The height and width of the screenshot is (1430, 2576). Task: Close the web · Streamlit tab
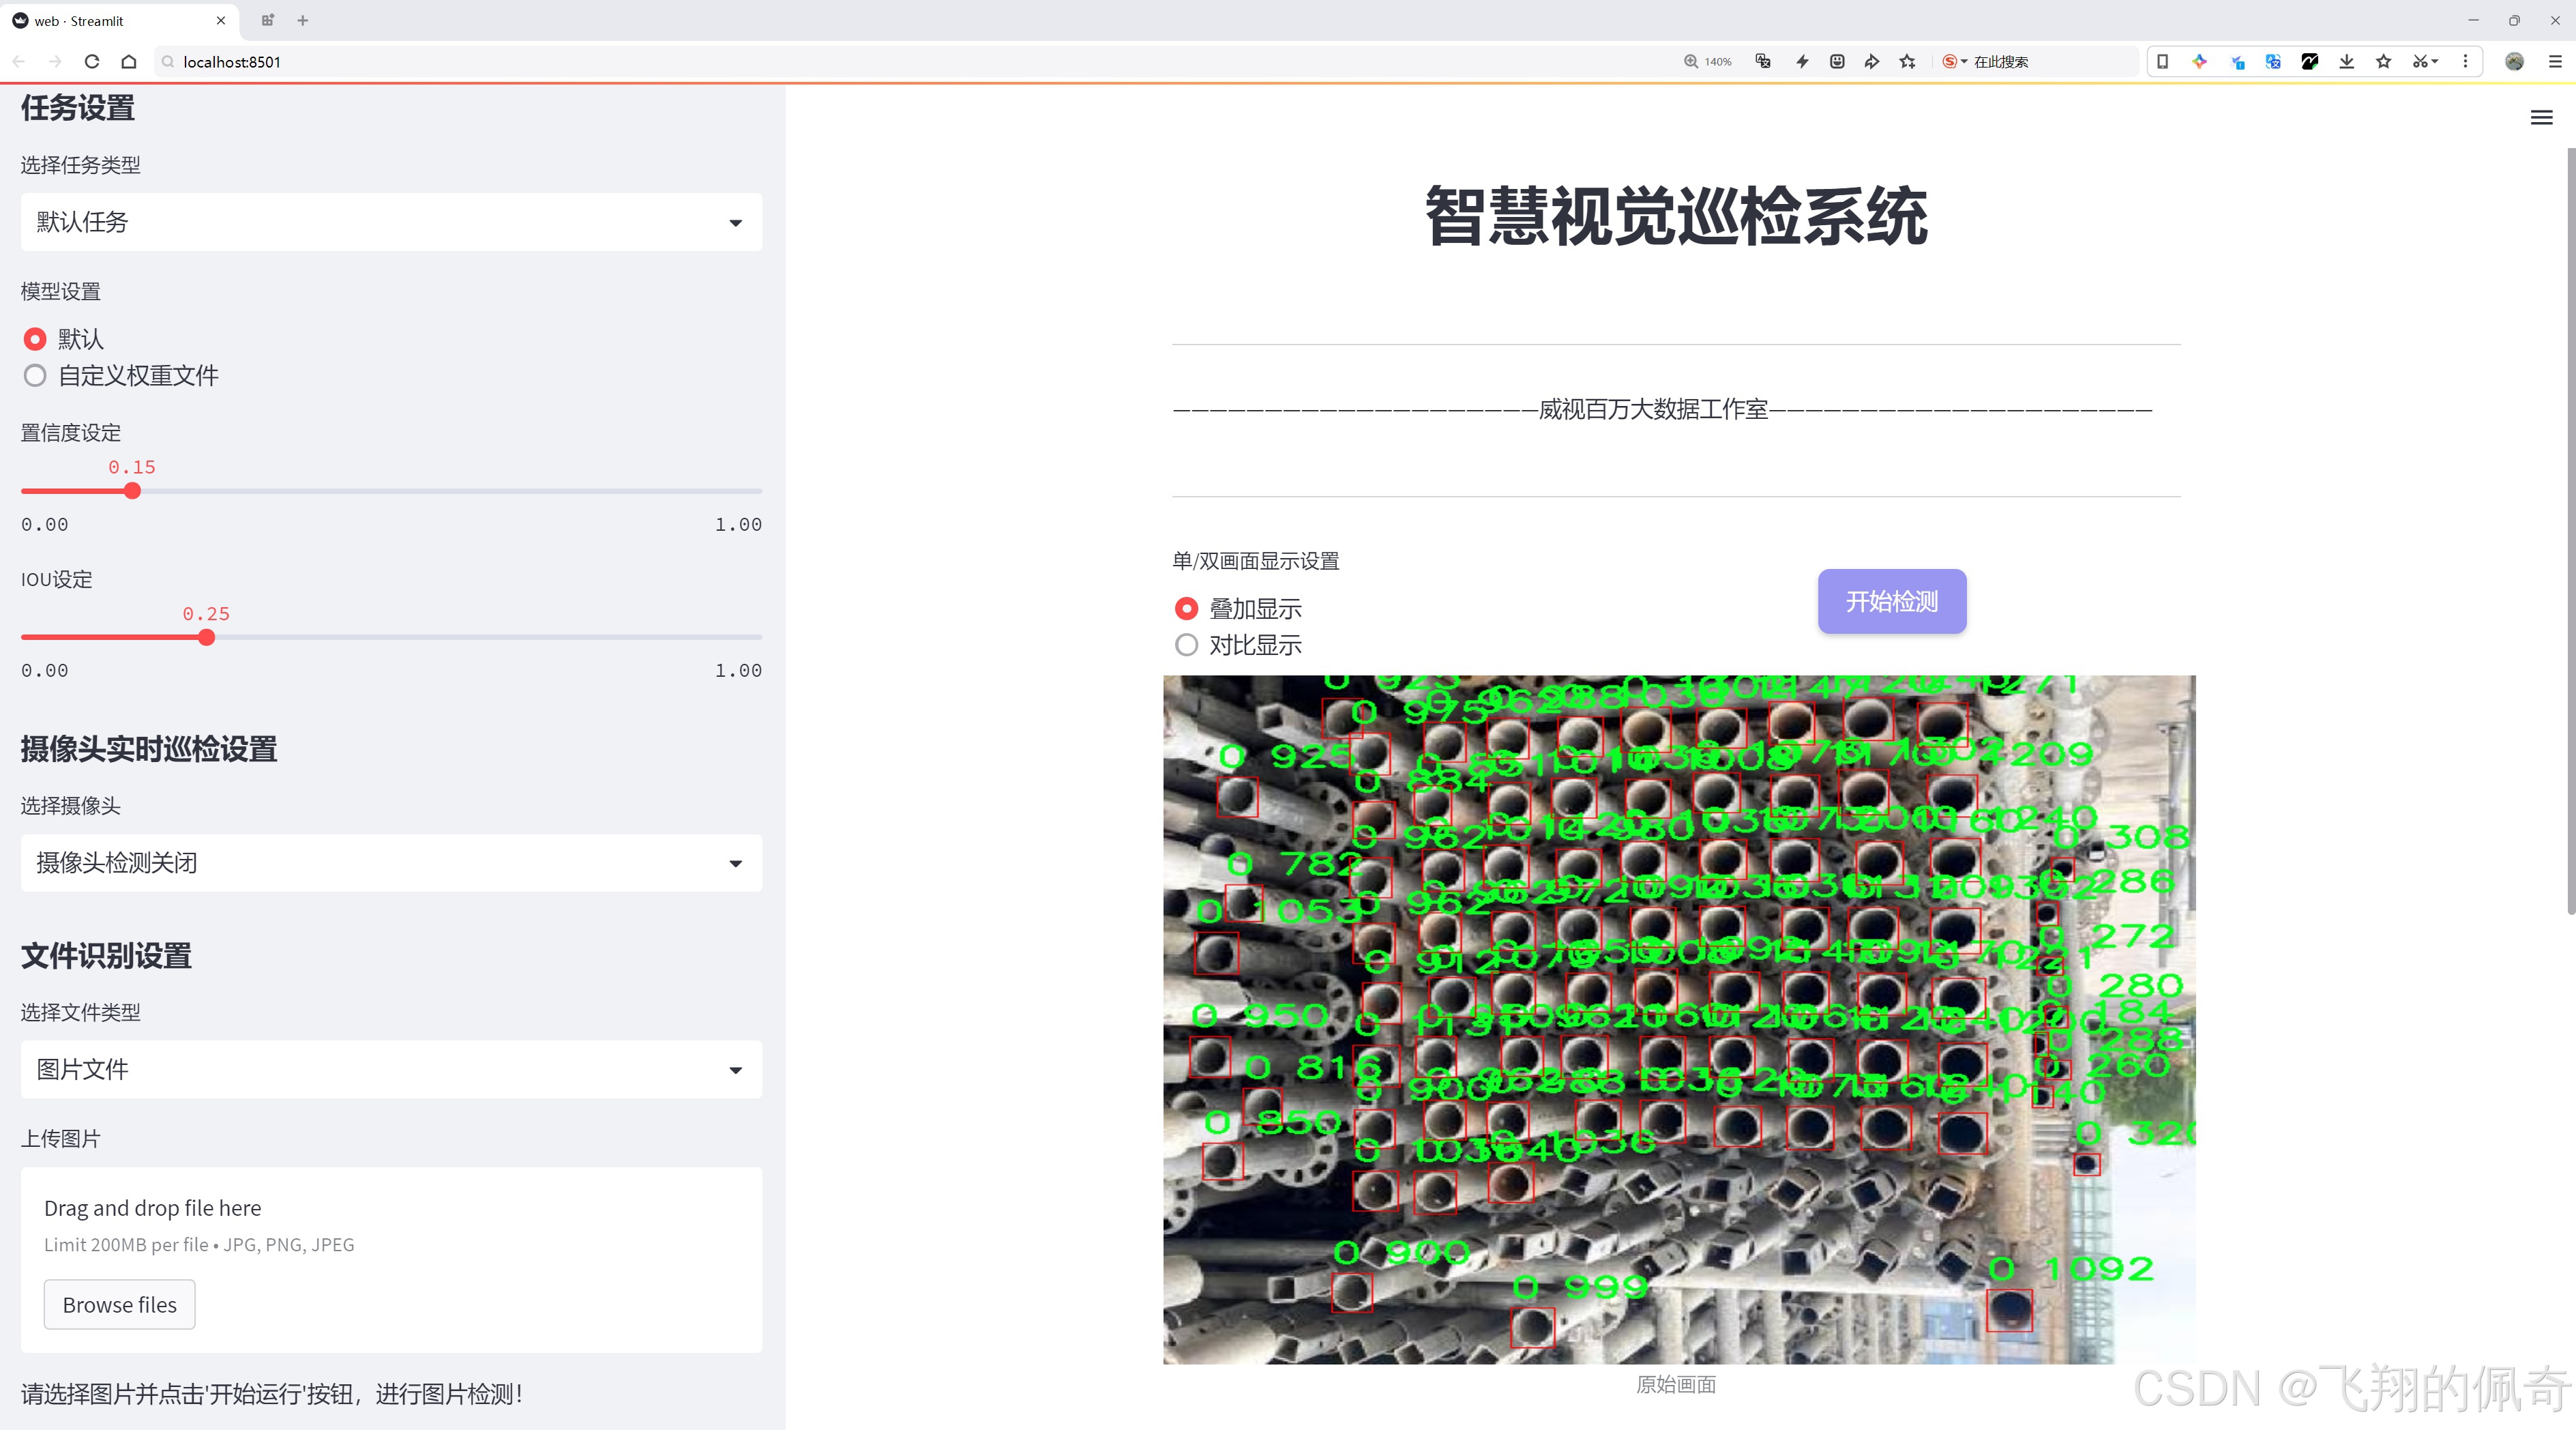pyautogui.click(x=221, y=20)
